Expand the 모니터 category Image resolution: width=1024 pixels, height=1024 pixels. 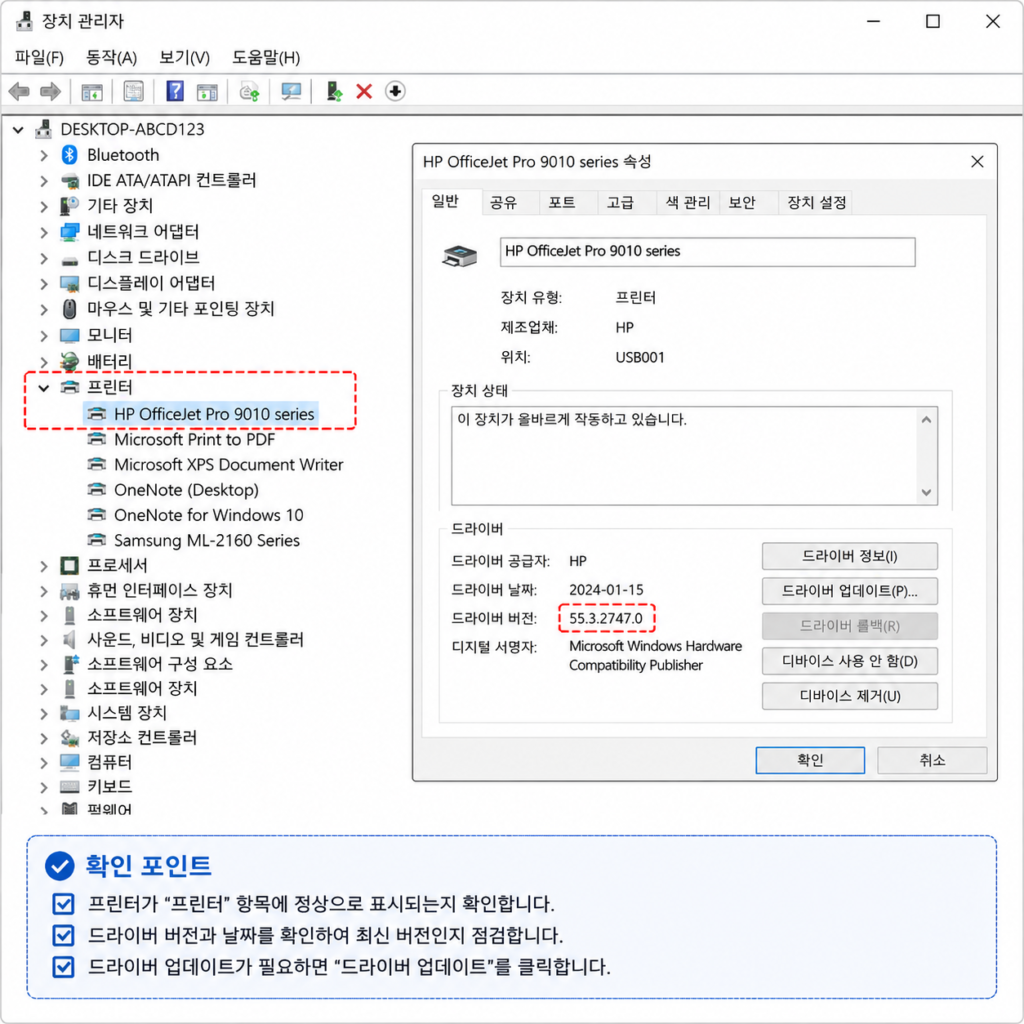[44, 336]
